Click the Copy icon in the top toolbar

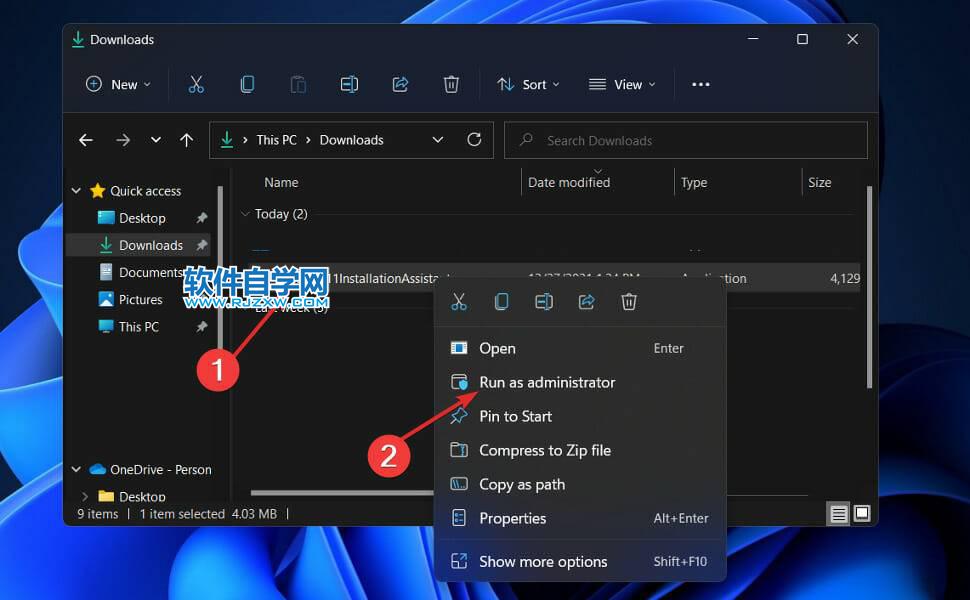(247, 84)
